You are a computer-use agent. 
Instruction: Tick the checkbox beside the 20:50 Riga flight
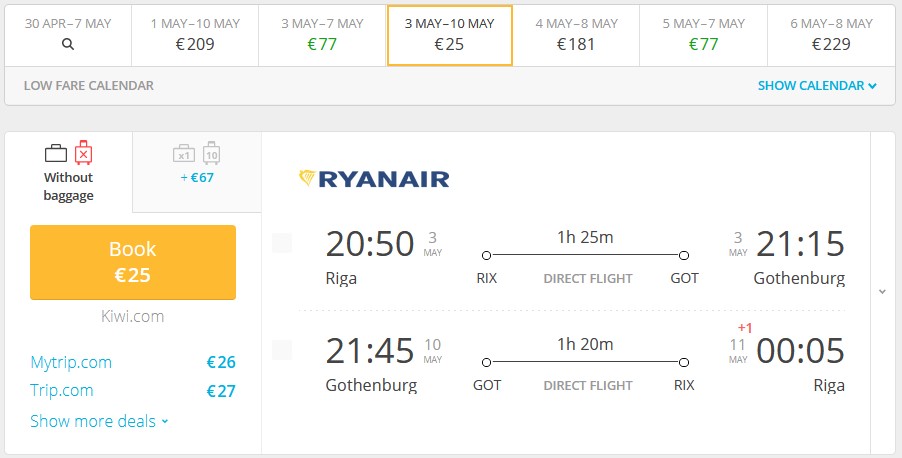click(282, 243)
